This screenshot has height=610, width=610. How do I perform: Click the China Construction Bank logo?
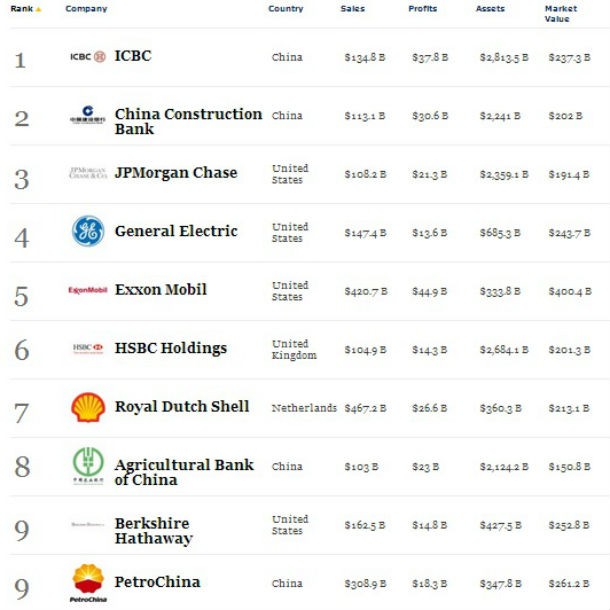[x=88, y=115]
